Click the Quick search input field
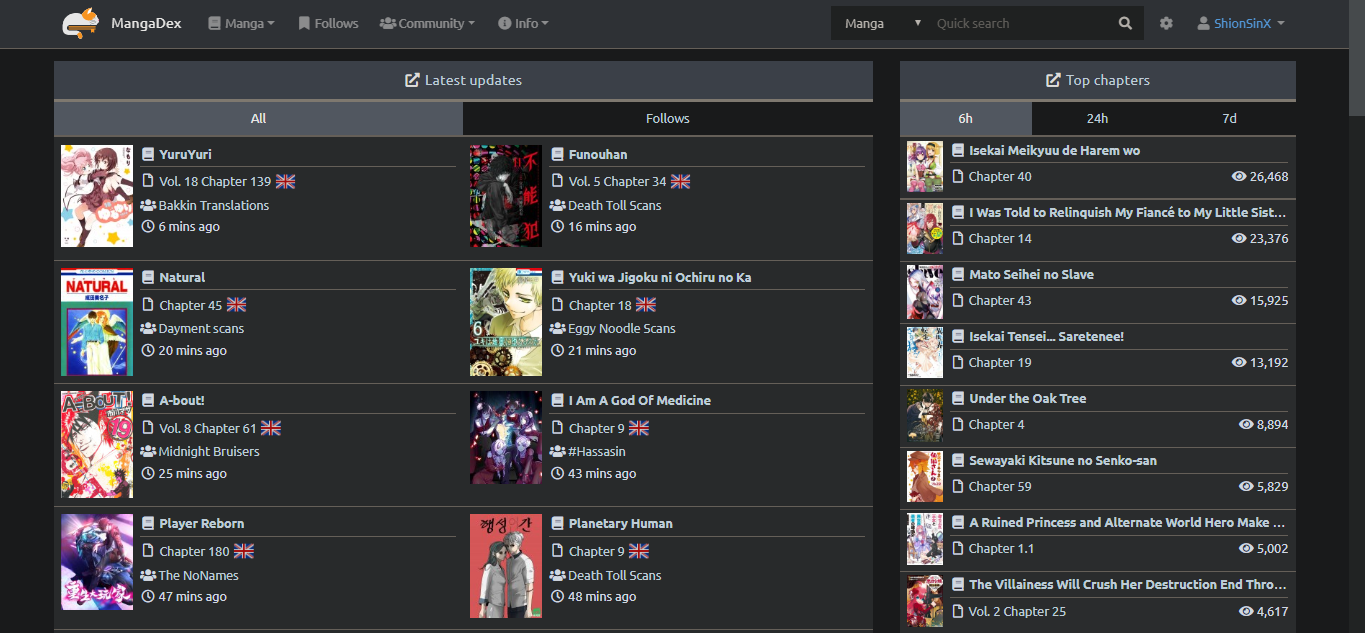The height and width of the screenshot is (633, 1365). tap(1020, 23)
